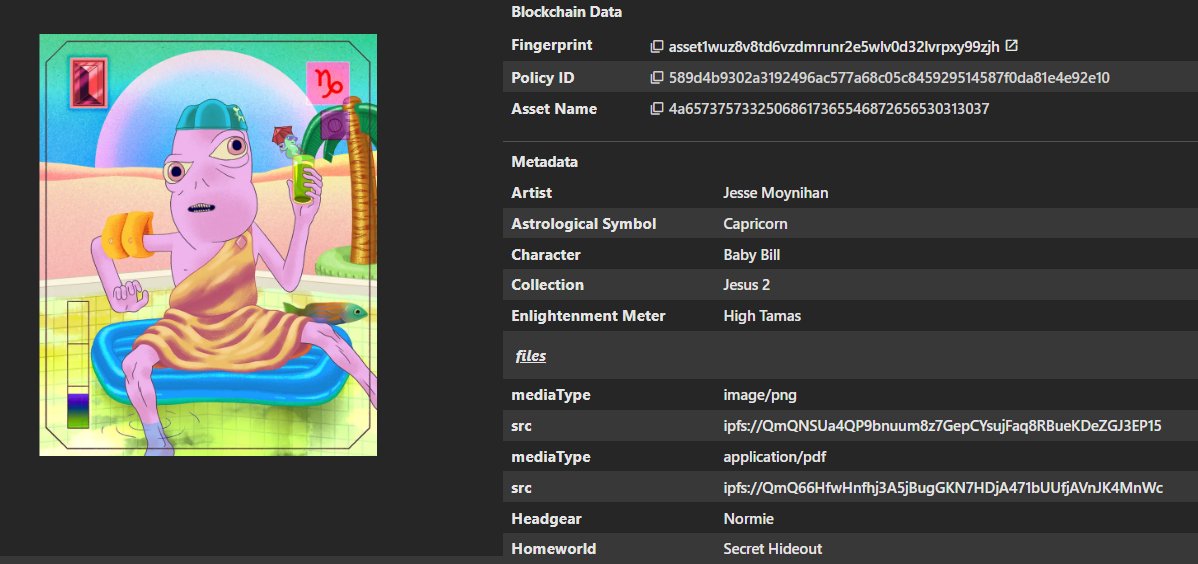This screenshot has width=1198, height=564.
Task: Select ipfs src ending DeZGJ3EP15
Action: coord(942,426)
